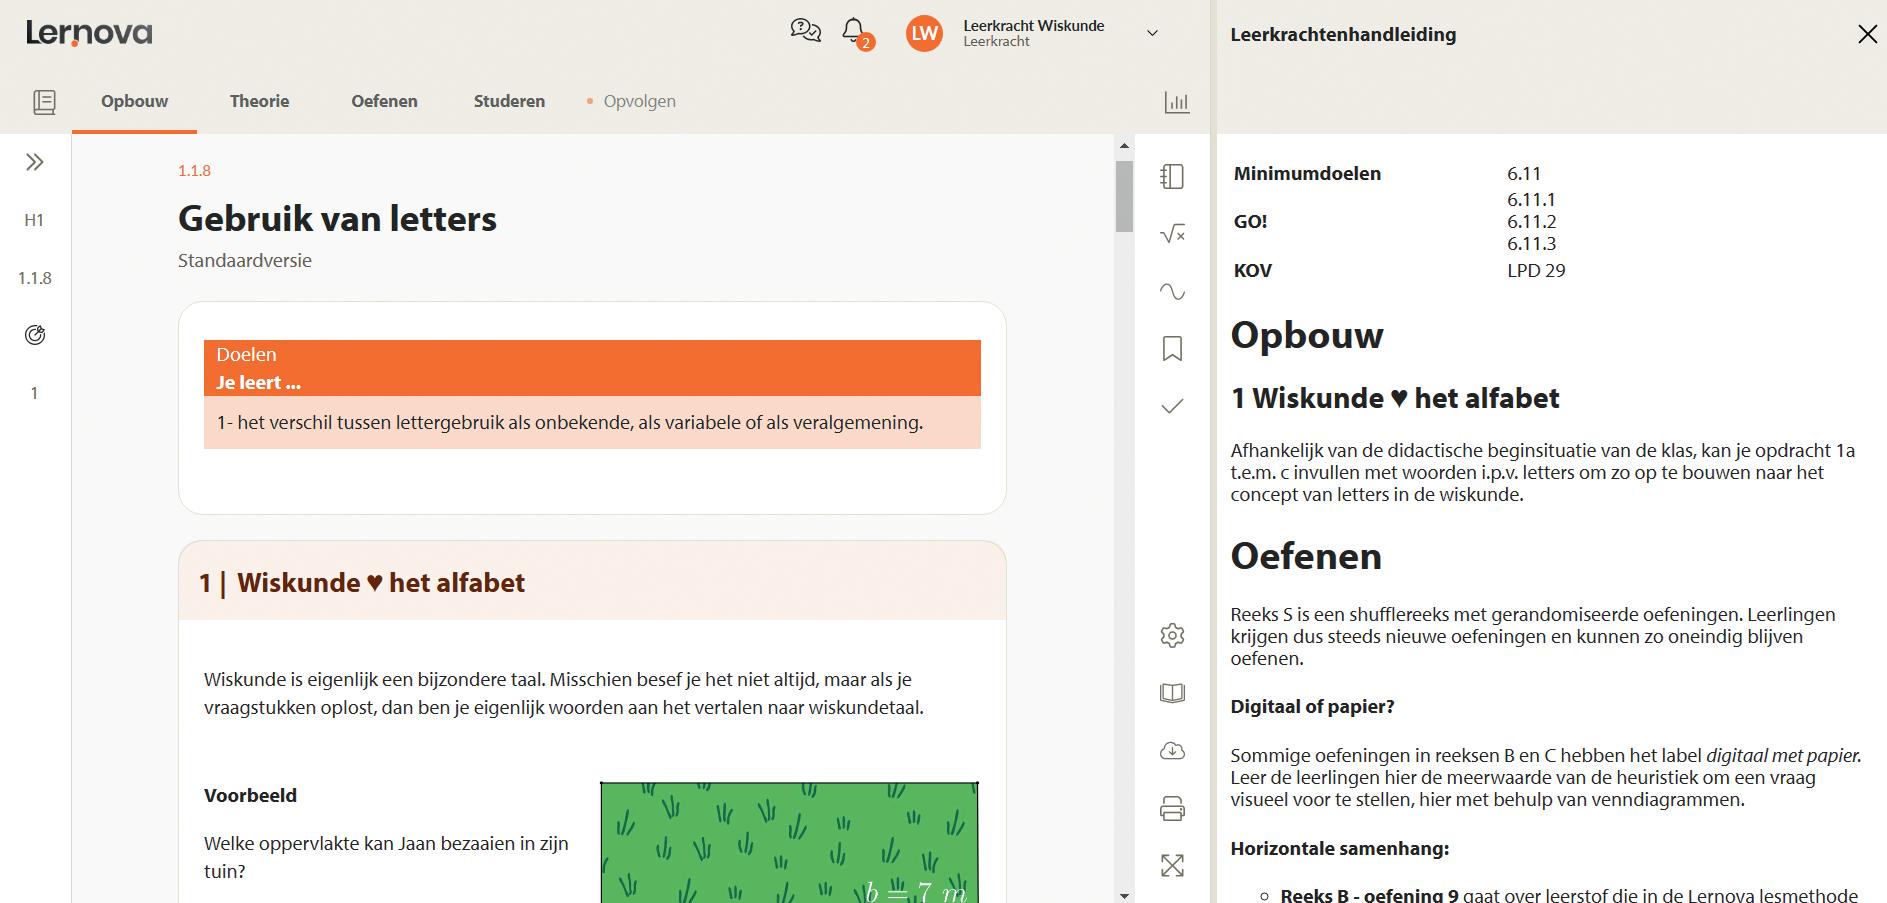Image resolution: width=1887 pixels, height=903 pixels.
Task: Open the bar chart statistics icon
Action: [x=1177, y=102]
